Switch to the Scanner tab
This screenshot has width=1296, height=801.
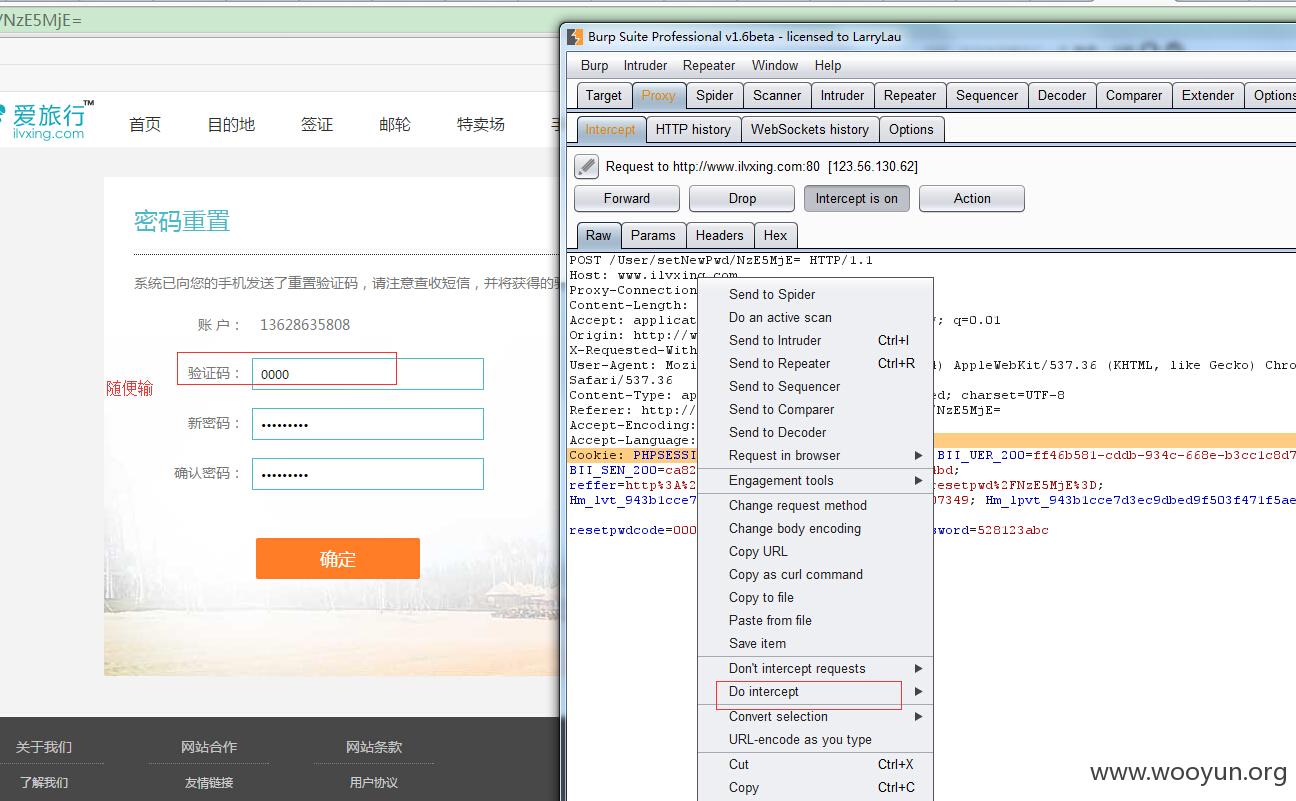point(777,95)
